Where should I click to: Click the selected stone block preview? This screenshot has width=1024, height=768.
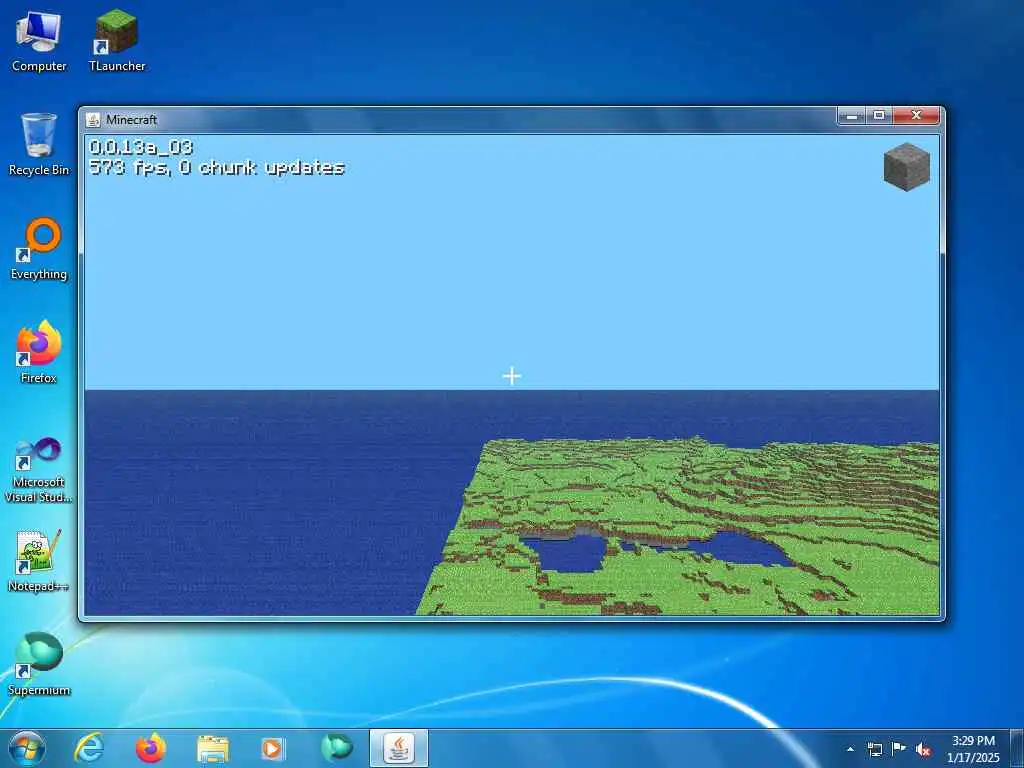click(906, 167)
